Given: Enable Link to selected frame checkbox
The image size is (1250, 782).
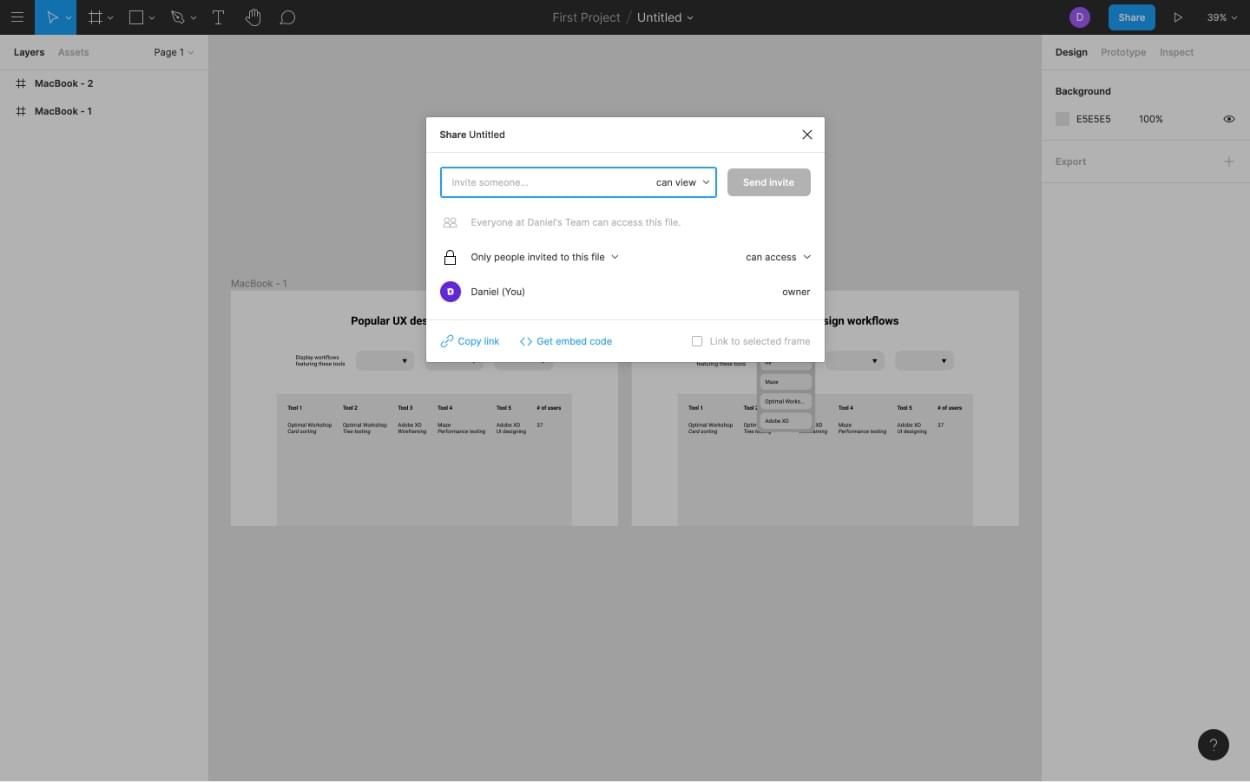Looking at the screenshot, I should pos(697,341).
